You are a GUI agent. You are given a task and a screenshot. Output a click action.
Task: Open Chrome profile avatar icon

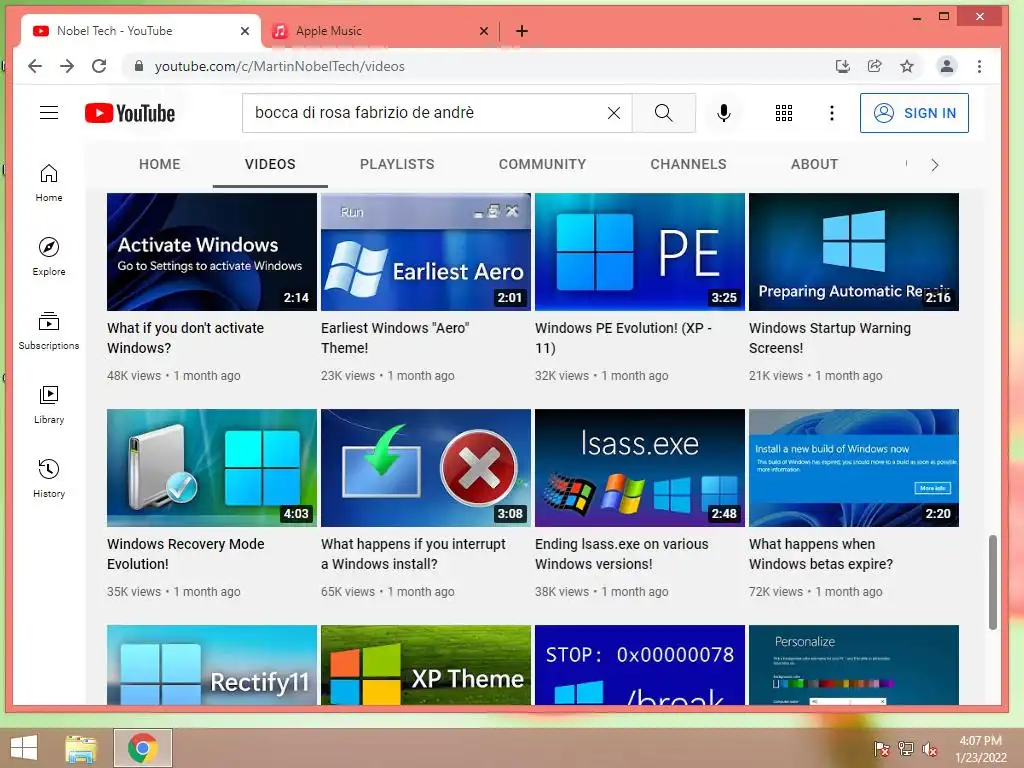coord(946,66)
